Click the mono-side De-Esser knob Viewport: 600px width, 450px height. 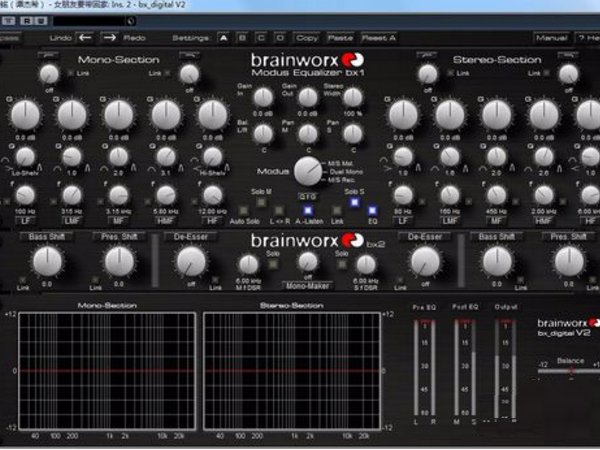[x=191, y=262]
